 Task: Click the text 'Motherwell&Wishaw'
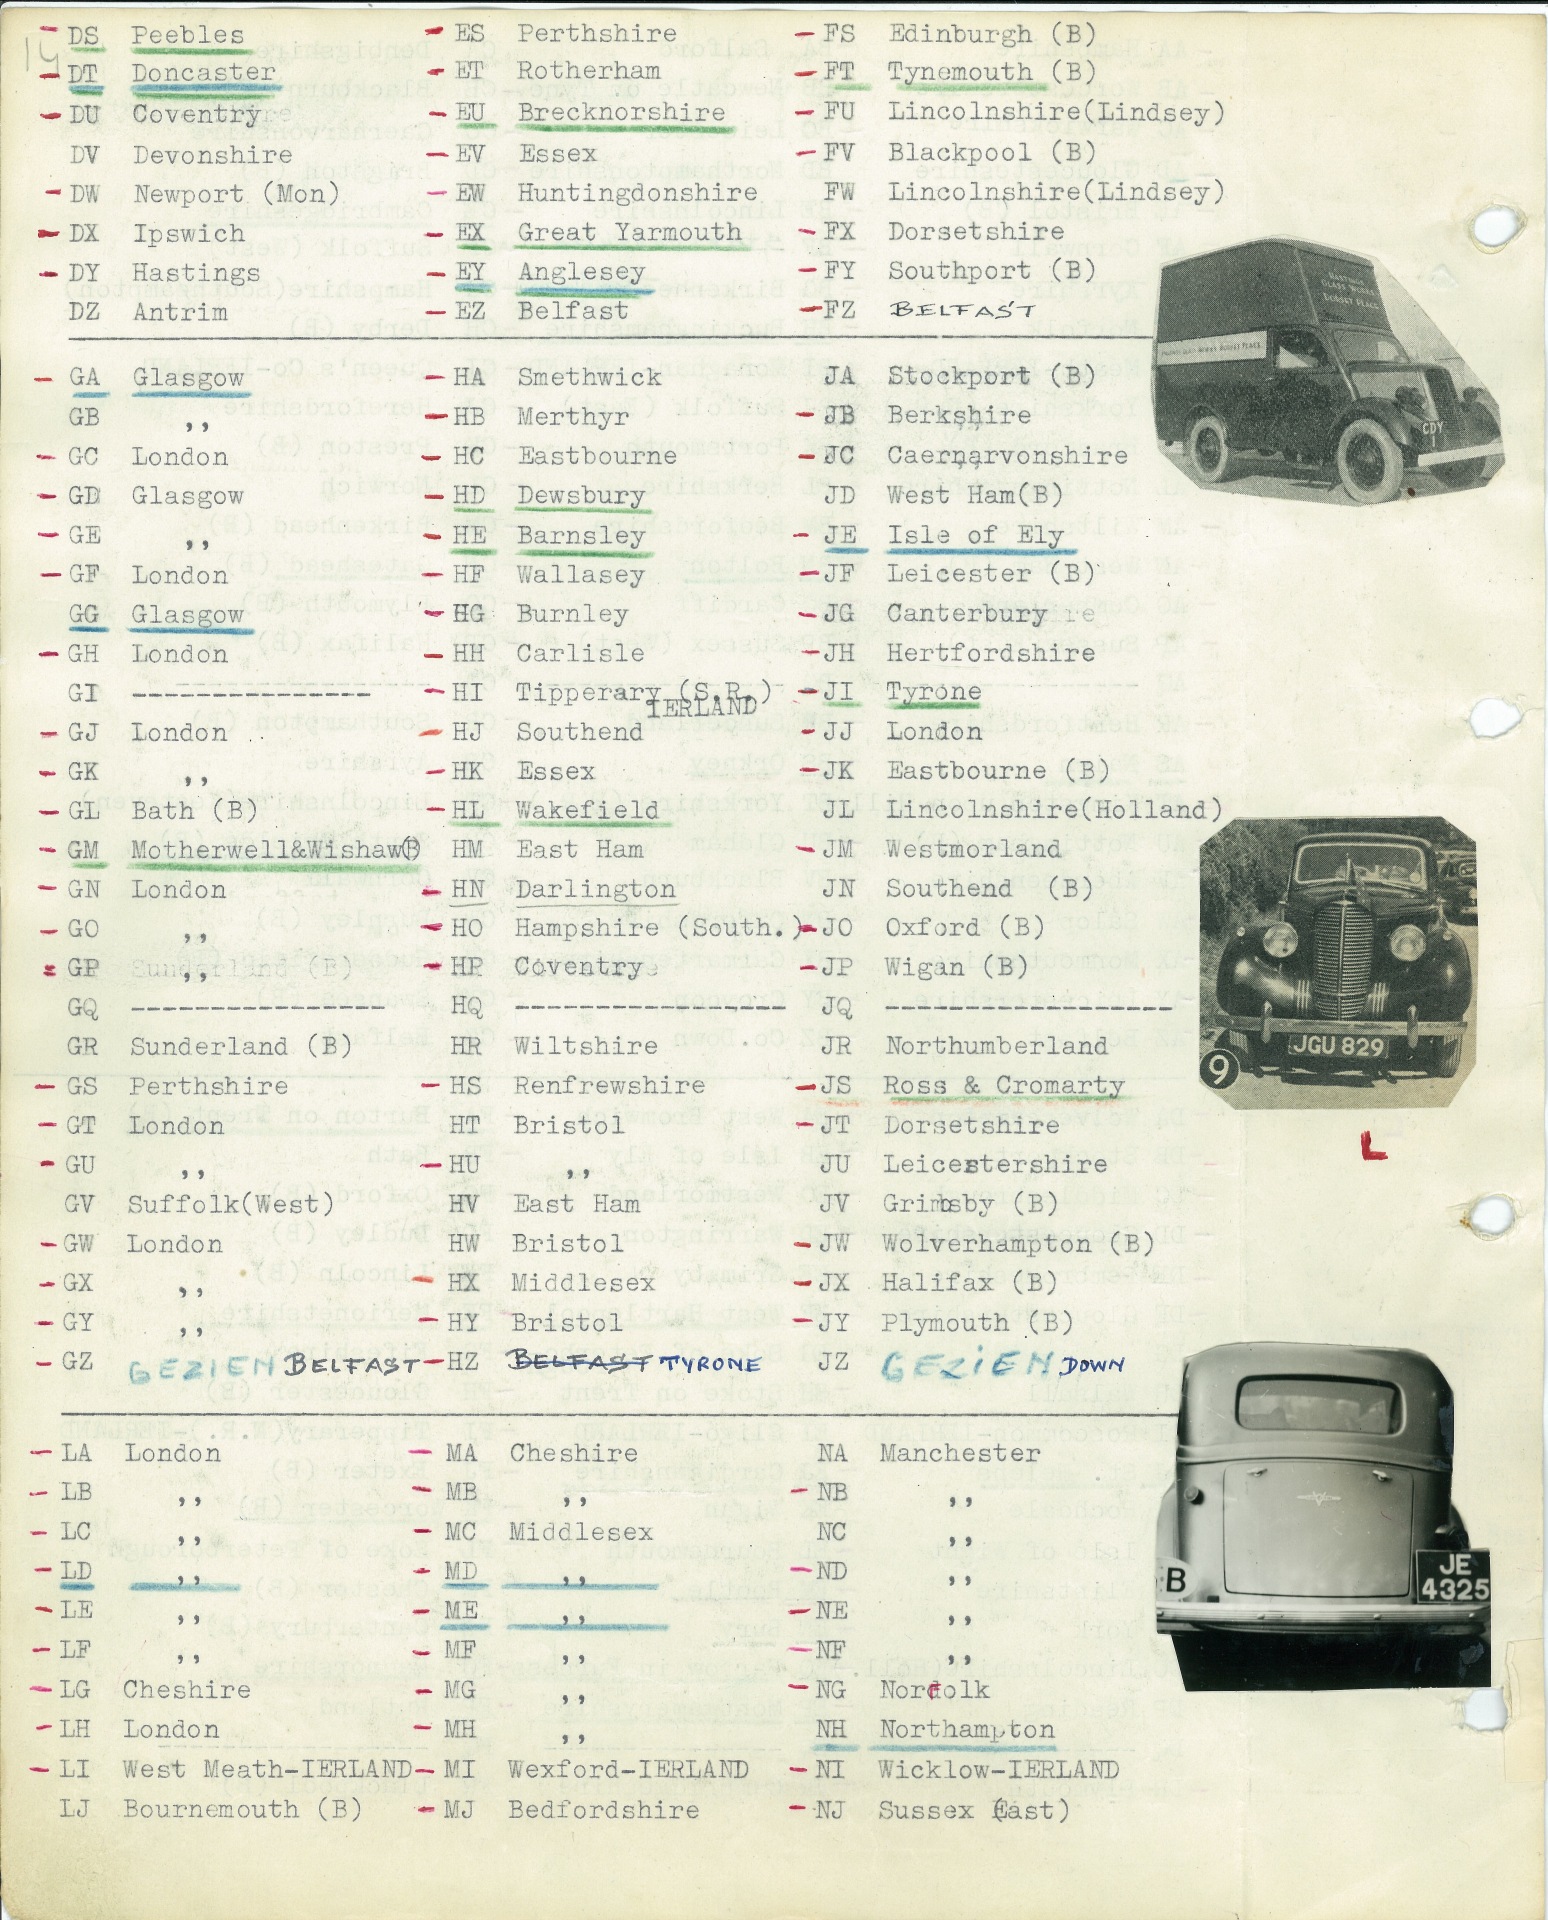pos(266,850)
